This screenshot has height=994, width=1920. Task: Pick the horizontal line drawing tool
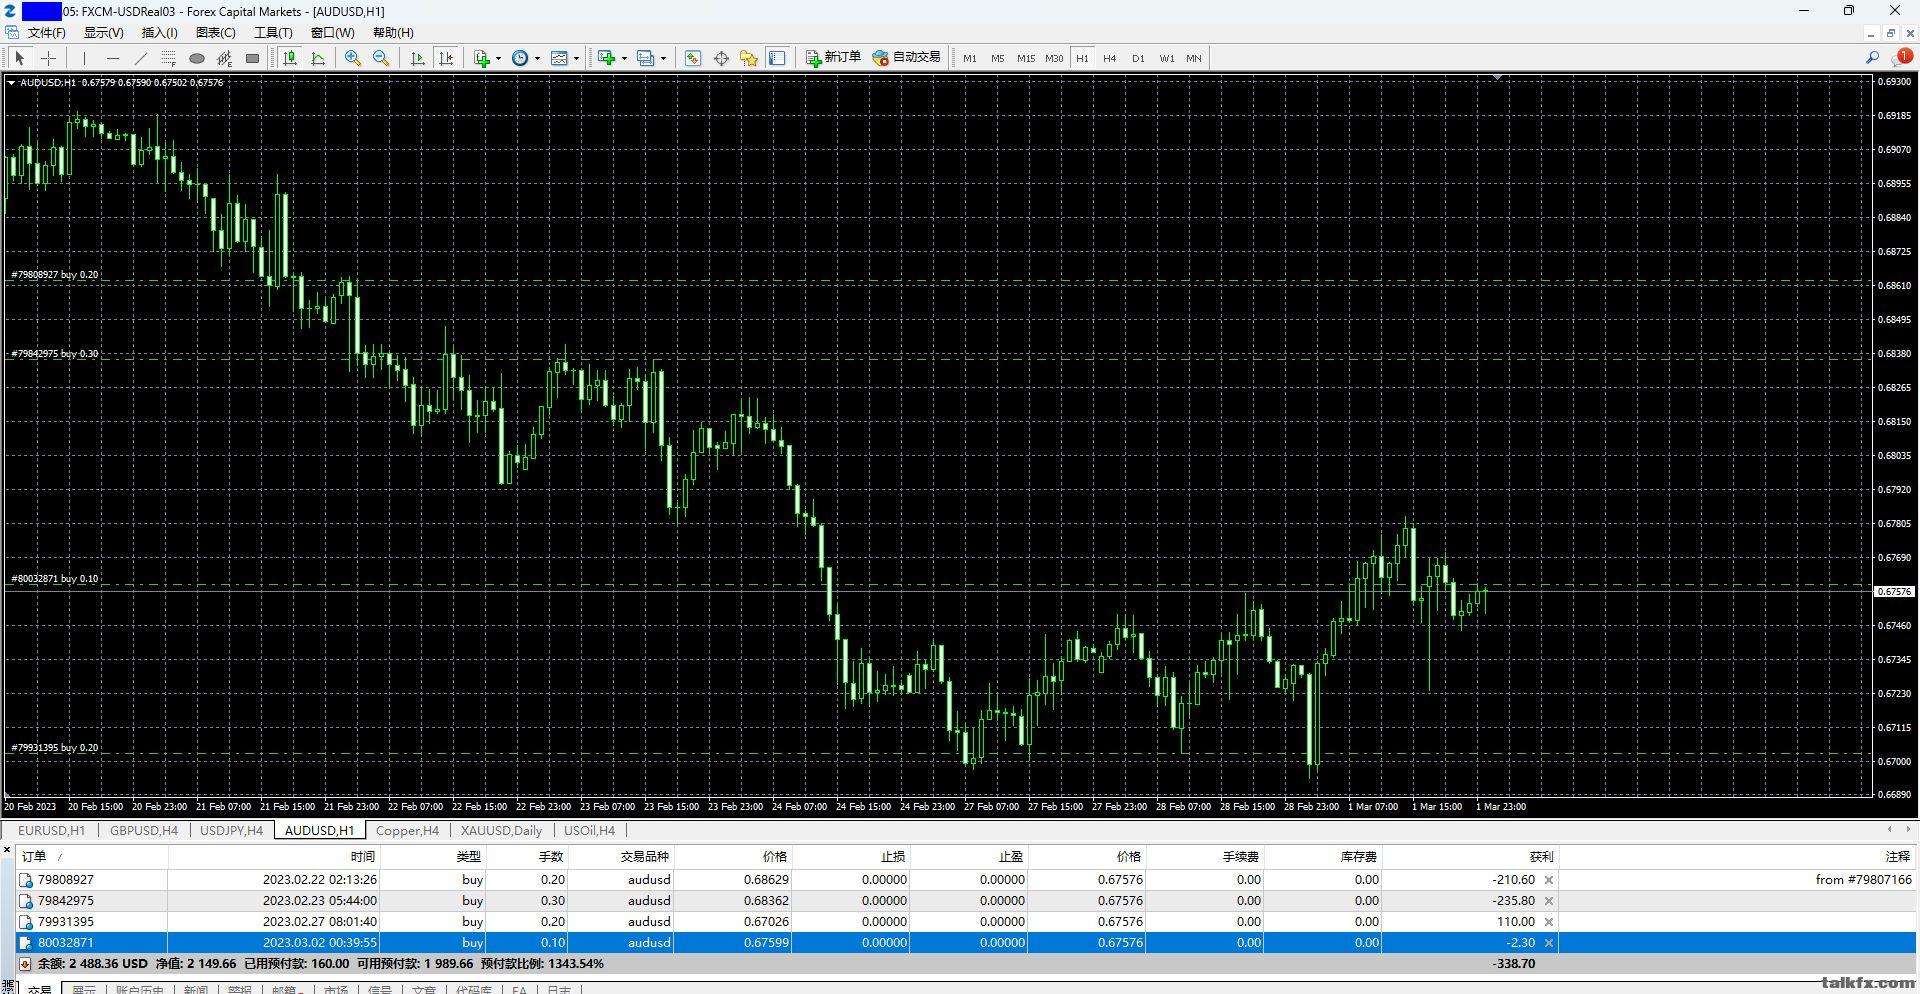(113, 58)
